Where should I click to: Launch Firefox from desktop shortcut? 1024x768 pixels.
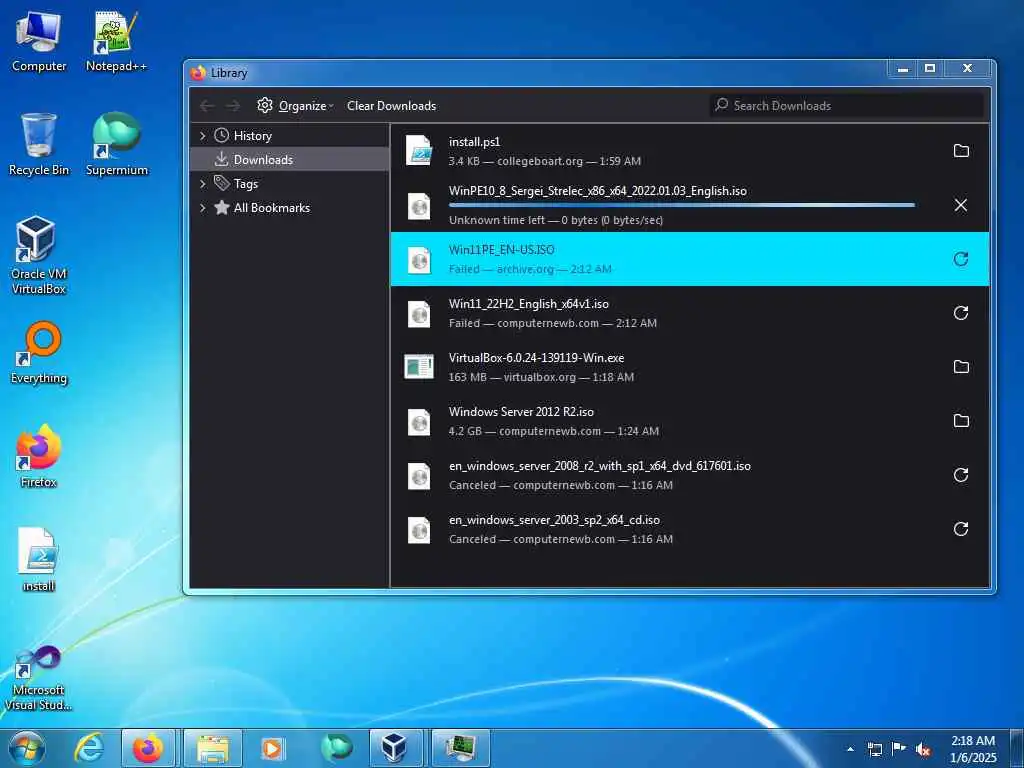pos(39,456)
